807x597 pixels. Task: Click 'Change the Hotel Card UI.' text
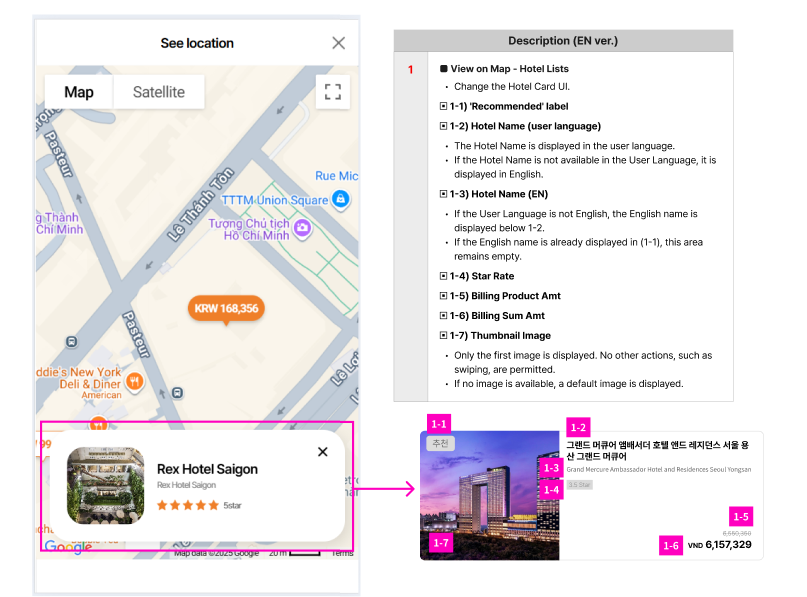512,86
